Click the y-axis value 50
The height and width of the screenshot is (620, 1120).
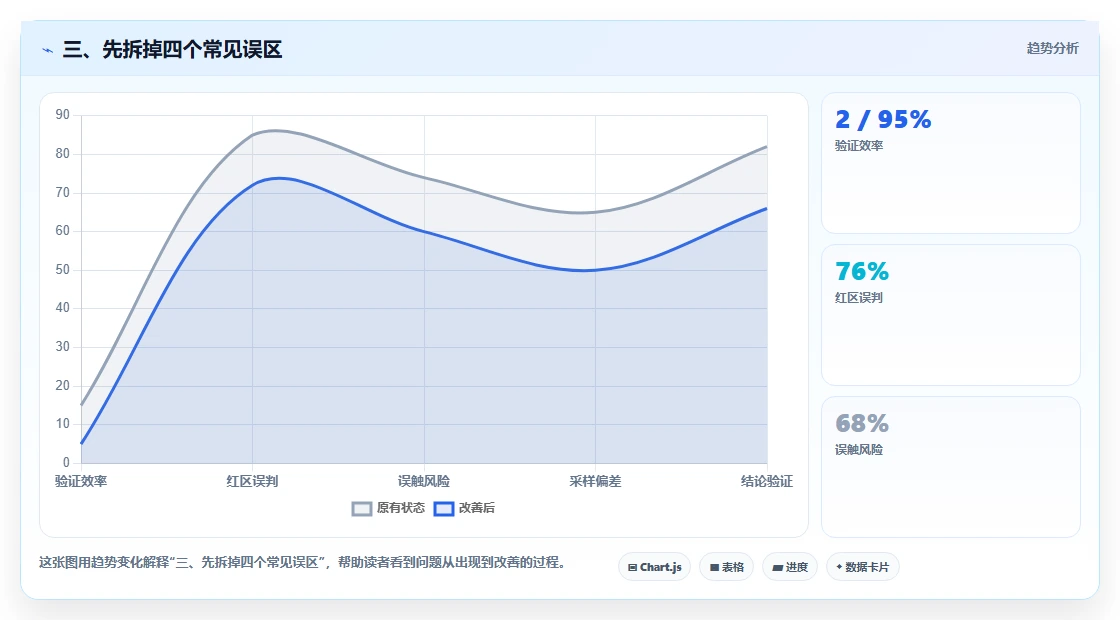[x=63, y=270]
